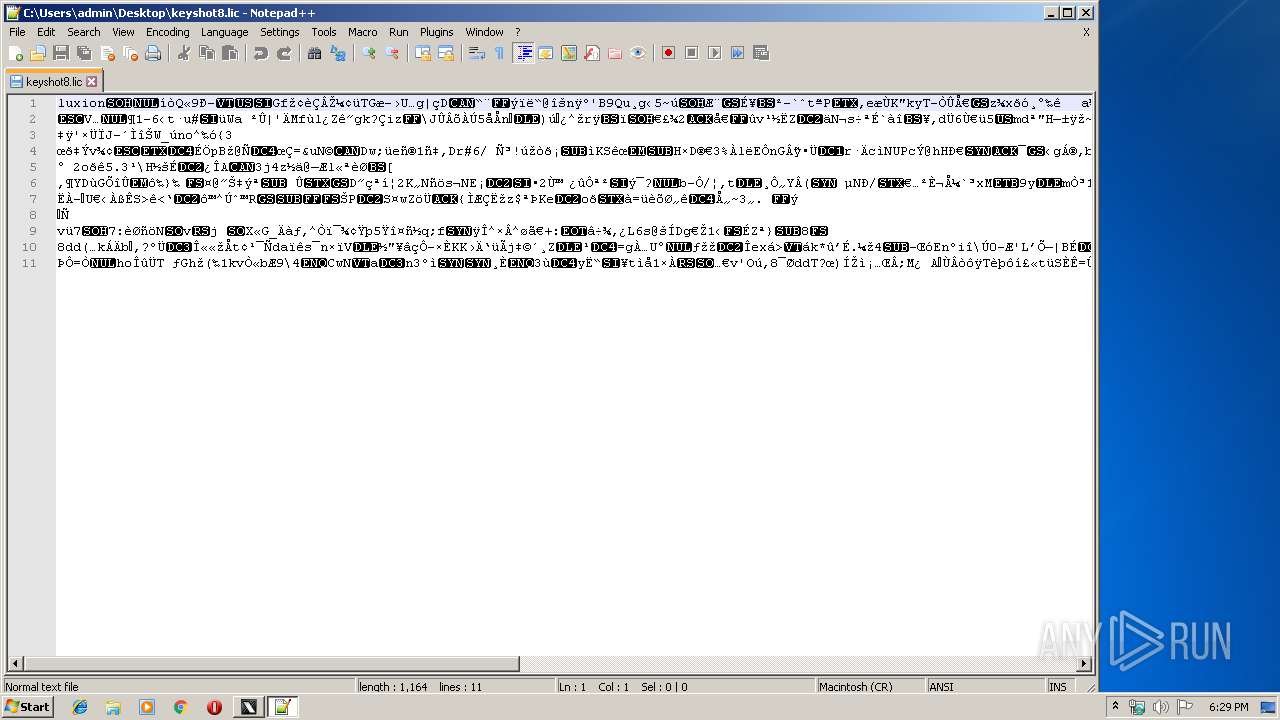Play back the recorded macro
The image size is (1280, 720).
(715, 53)
